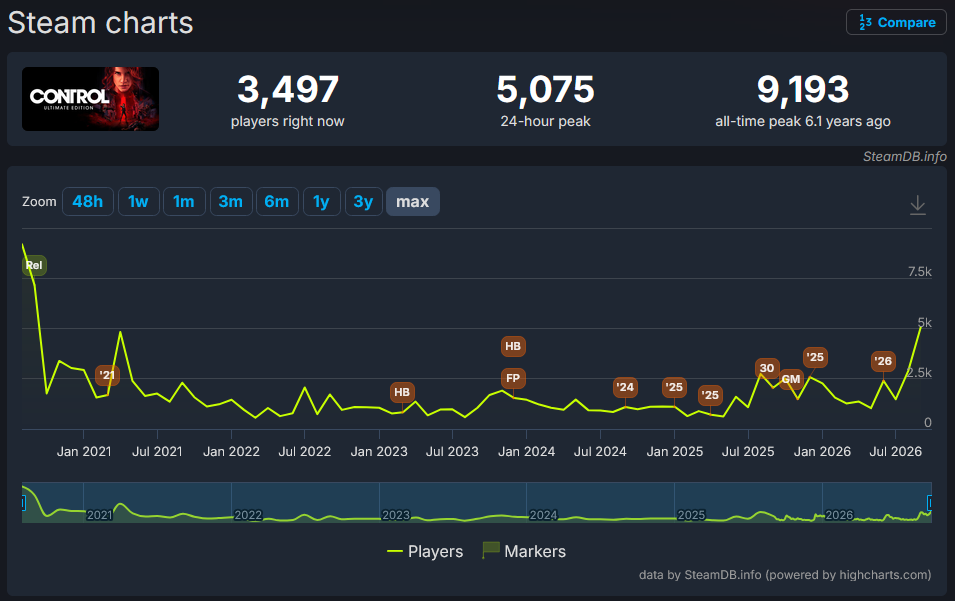Select the max zoom range

(413, 202)
